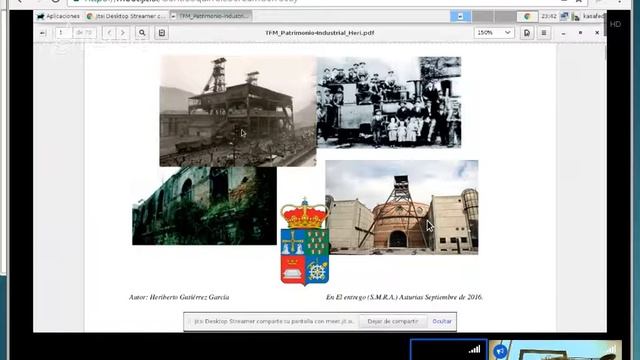
Task: Switch to Jitsi Desktop Streamer taskbar window
Action: pyautogui.click(x=126, y=16)
